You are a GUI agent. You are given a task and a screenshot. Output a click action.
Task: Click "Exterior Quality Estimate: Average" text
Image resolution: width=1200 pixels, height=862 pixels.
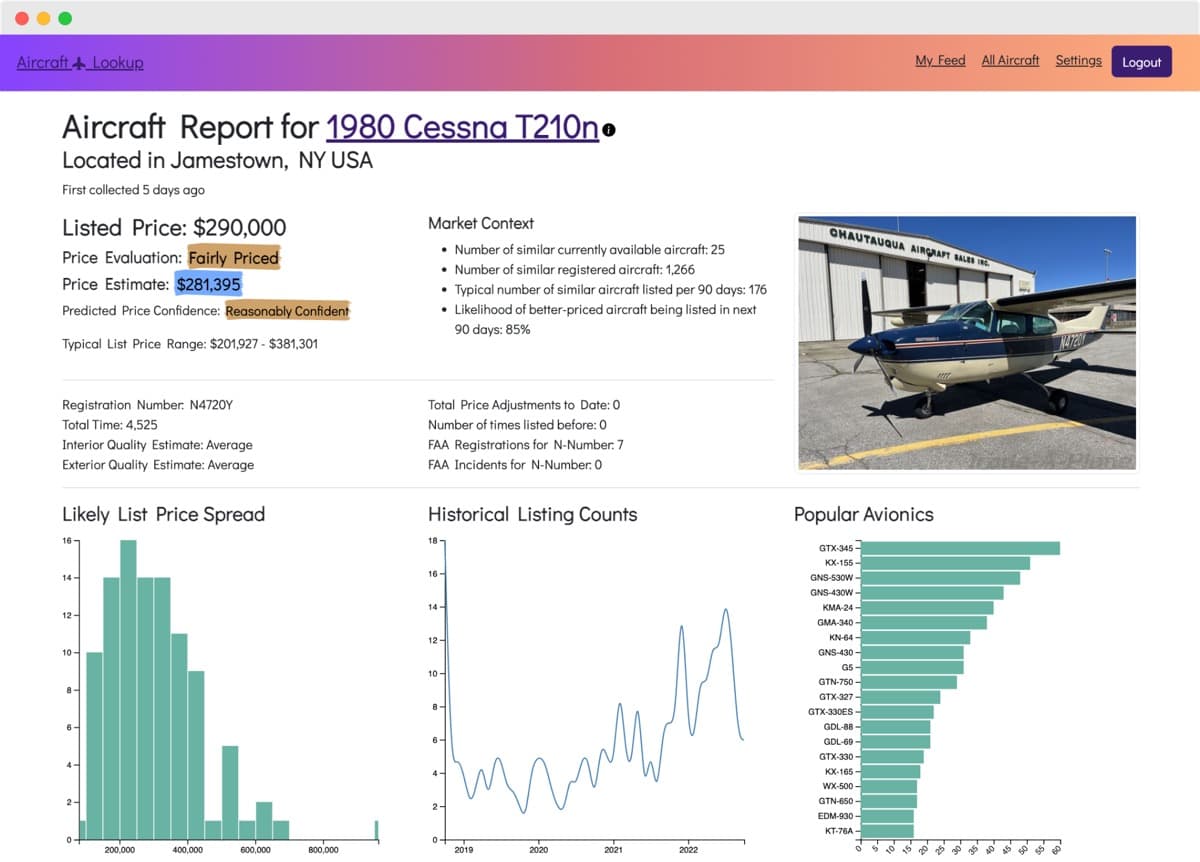click(158, 465)
